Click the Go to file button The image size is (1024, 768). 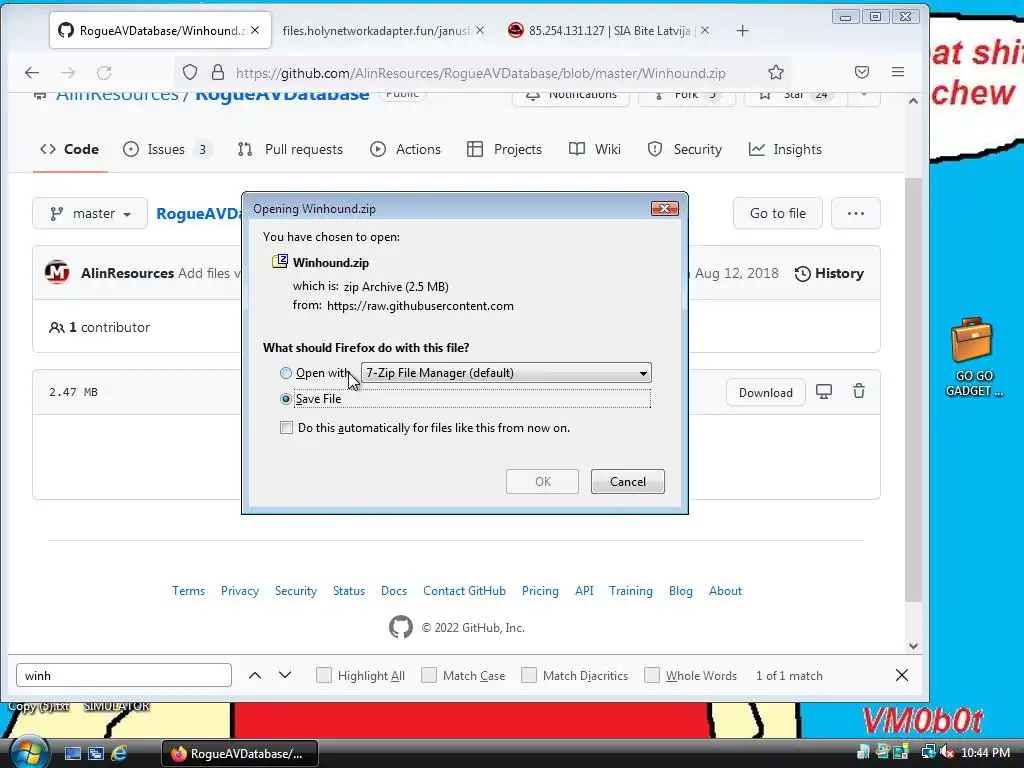pos(777,214)
